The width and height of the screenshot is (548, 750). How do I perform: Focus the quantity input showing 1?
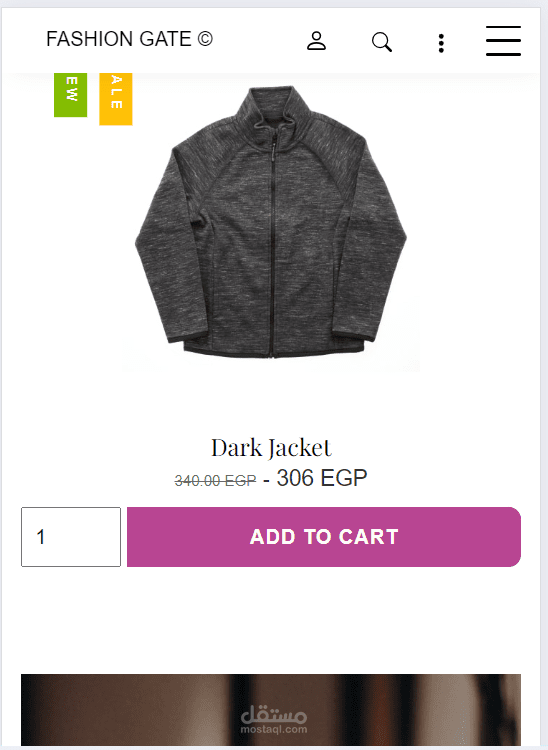coord(71,537)
